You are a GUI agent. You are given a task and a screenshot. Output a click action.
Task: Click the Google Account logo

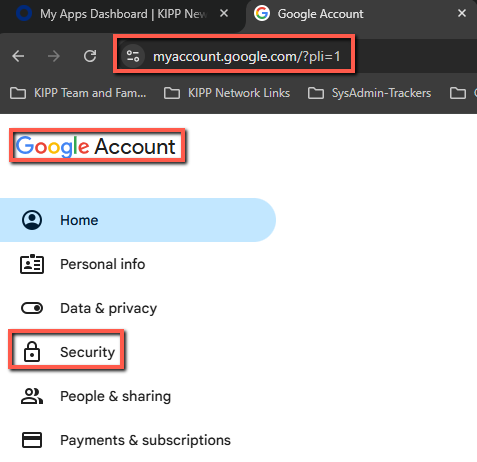pos(96,146)
